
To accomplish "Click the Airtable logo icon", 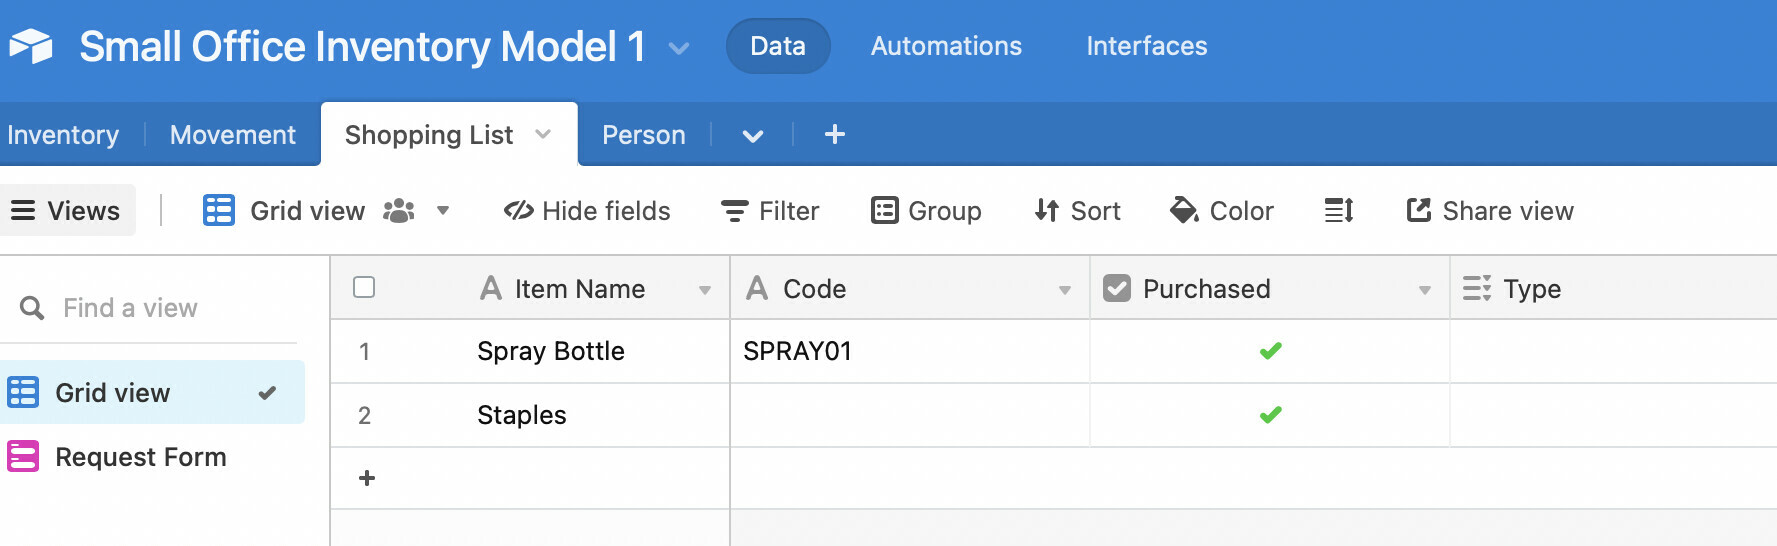I will point(31,46).
